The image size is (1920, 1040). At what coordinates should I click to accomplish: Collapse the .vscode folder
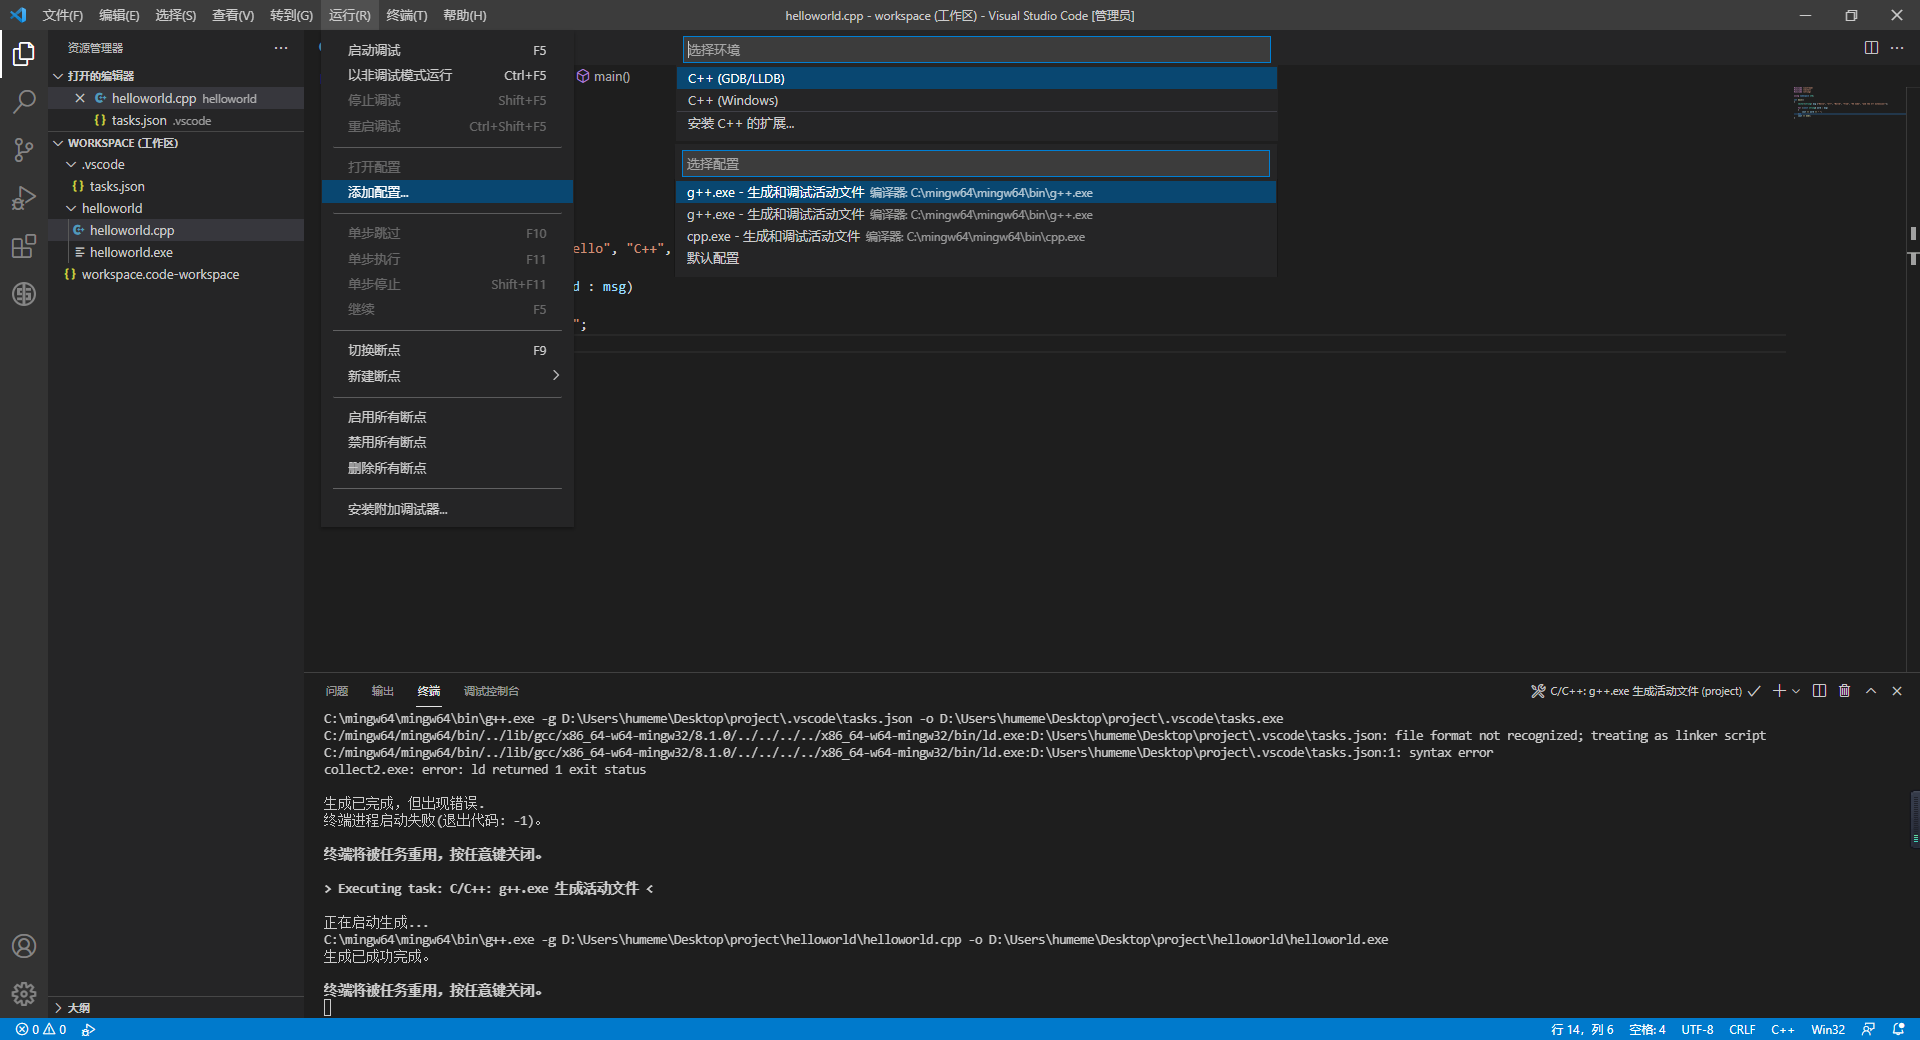(71, 164)
